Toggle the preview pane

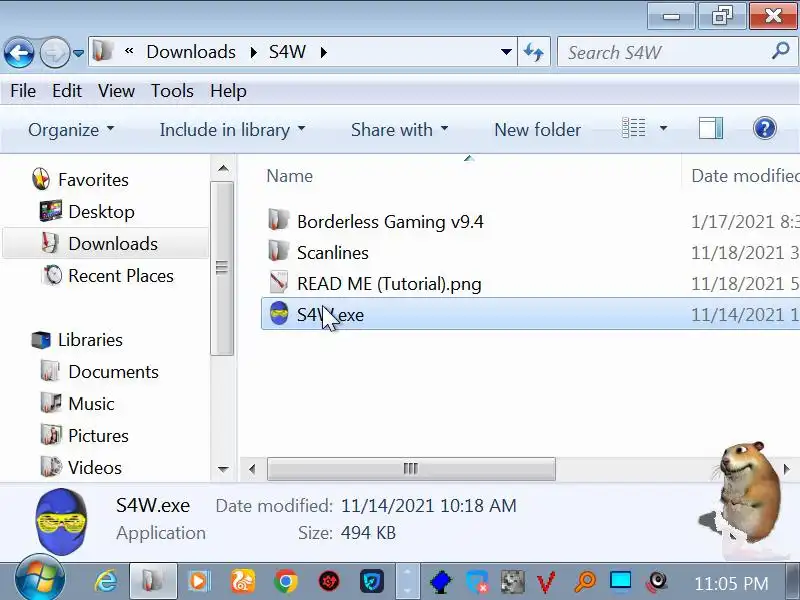click(711, 128)
